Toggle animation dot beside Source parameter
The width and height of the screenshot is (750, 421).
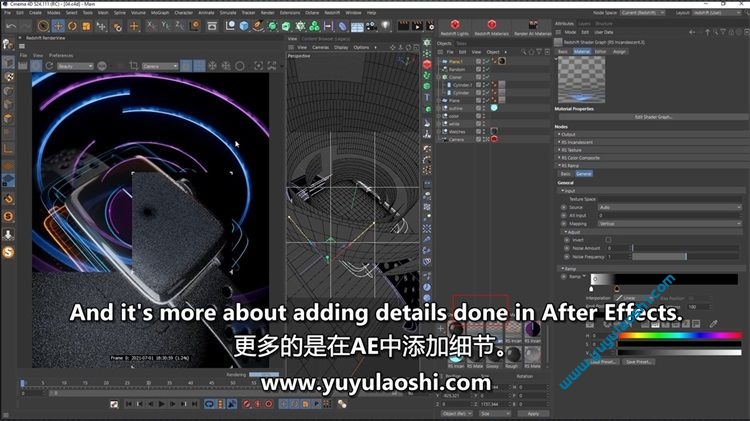pos(563,207)
